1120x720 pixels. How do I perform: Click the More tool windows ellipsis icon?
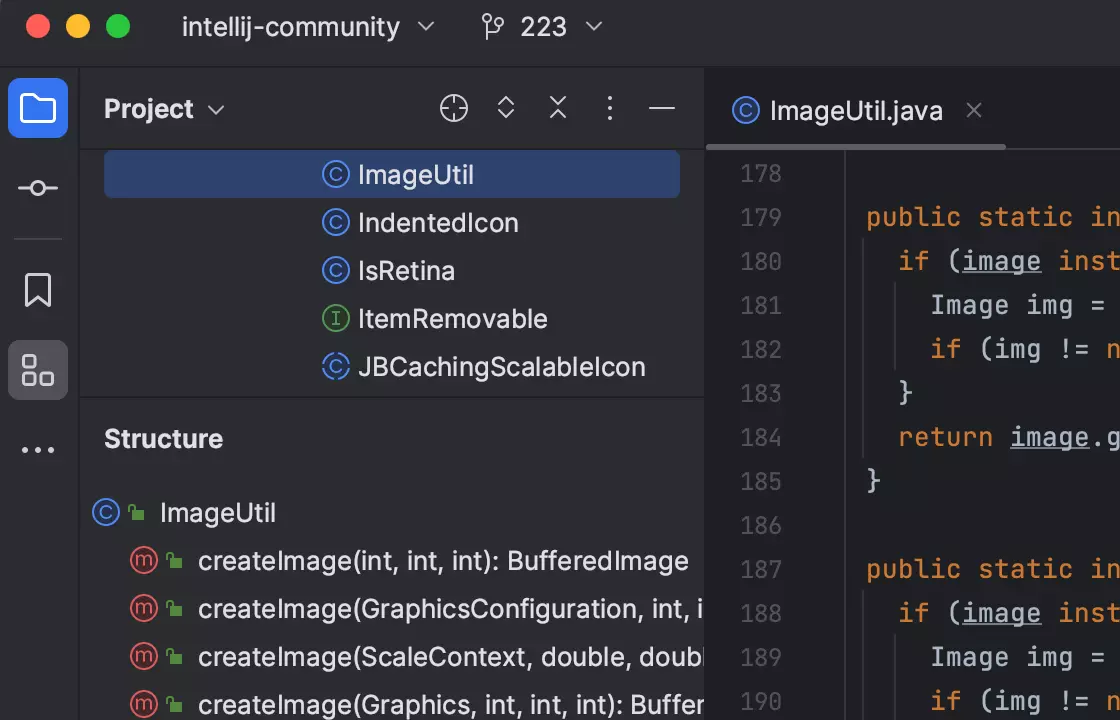[37, 449]
